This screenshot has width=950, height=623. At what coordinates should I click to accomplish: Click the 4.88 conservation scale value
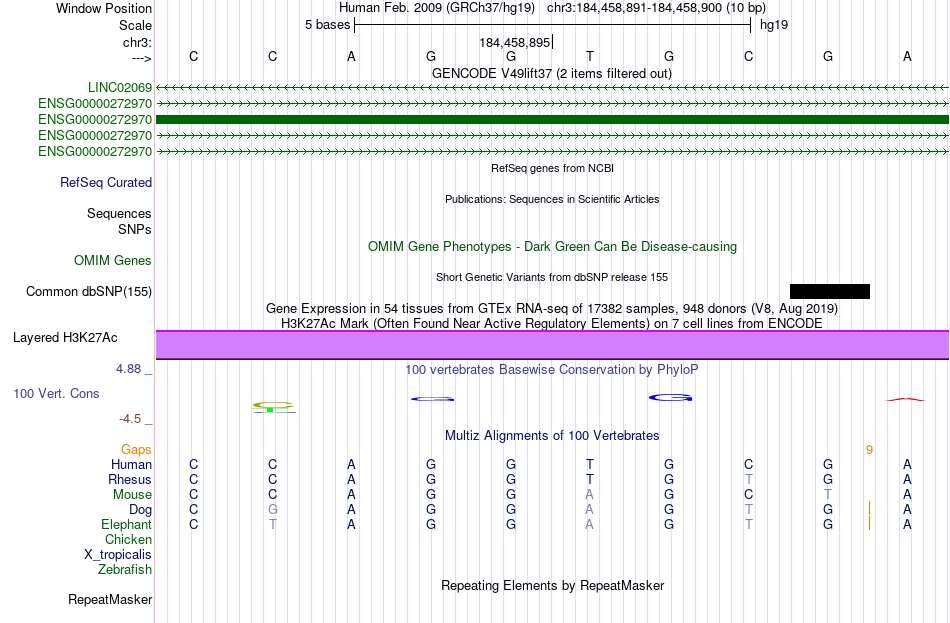tap(128, 369)
